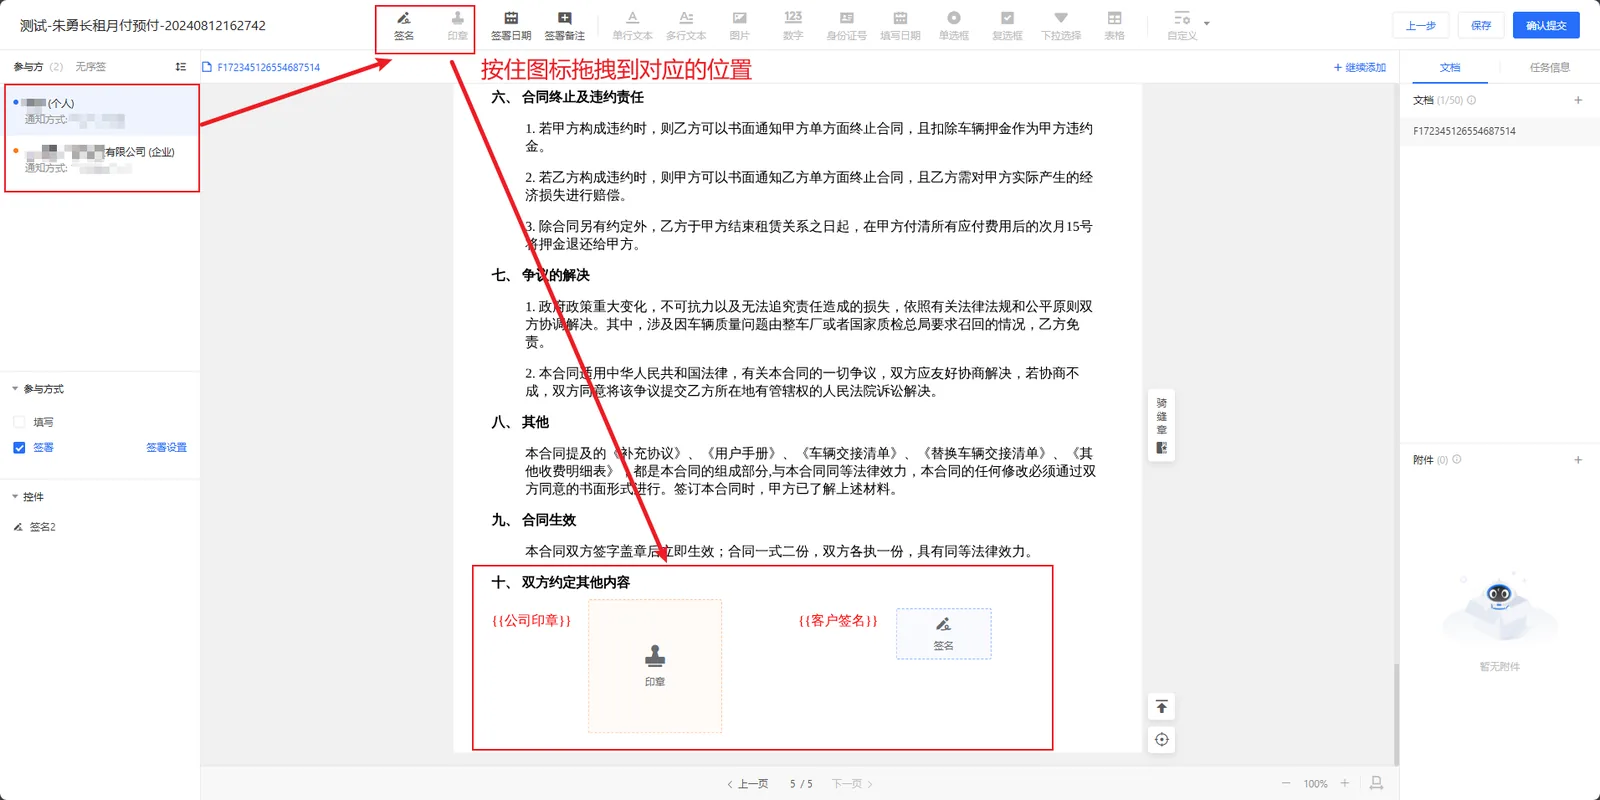
Task: Add an attachment with the 附件 plus icon
Action: pyautogui.click(x=1578, y=460)
